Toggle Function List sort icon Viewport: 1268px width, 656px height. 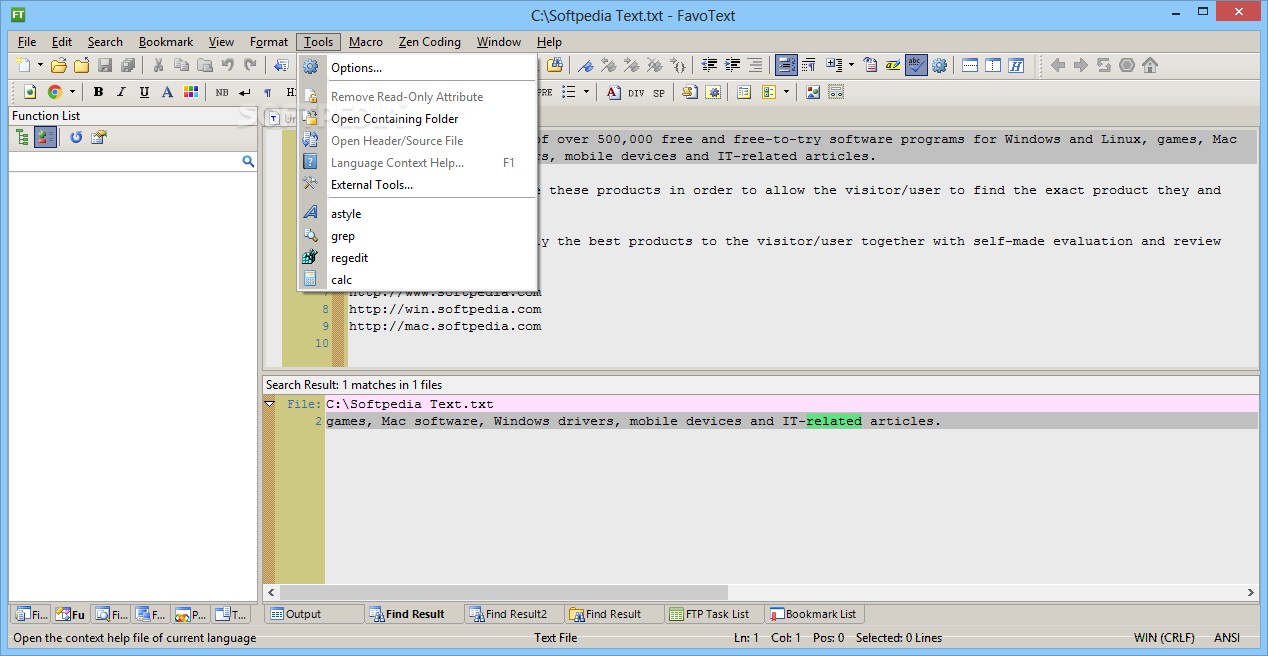(x=45, y=138)
